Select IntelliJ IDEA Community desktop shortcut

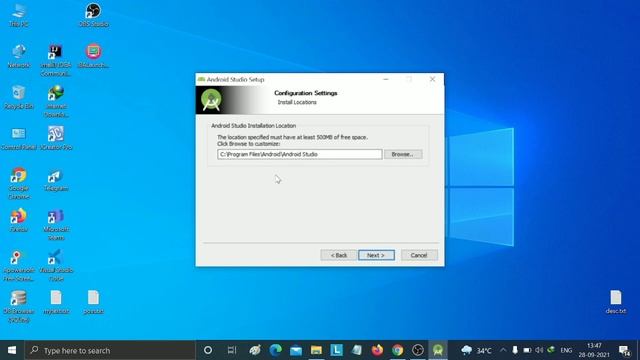tap(56, 61)
